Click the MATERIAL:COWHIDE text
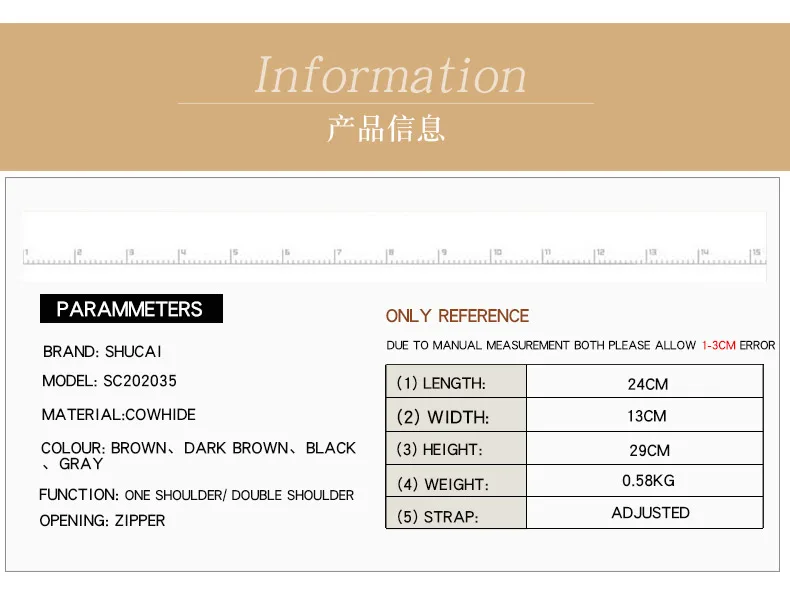Image resolution: width=790 pixels, height=604 pixels. coord(118,414)
